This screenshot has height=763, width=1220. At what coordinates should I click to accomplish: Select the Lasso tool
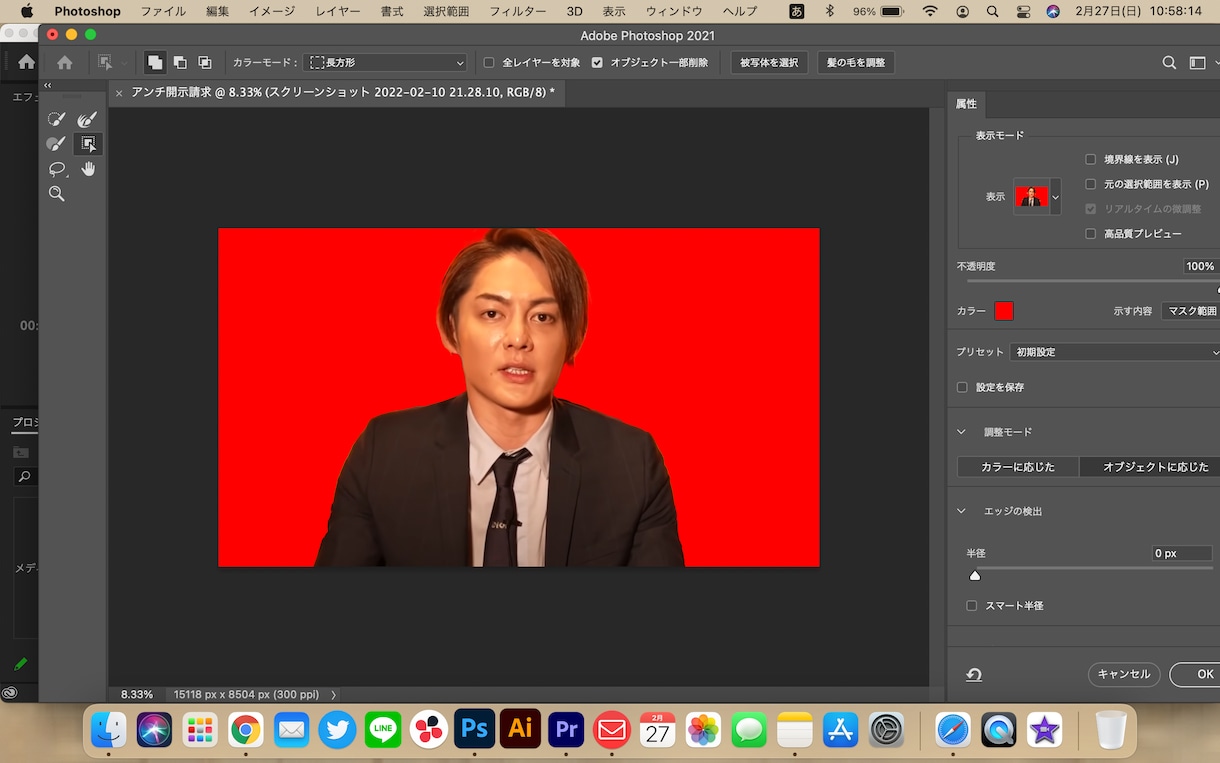(57, 169)
